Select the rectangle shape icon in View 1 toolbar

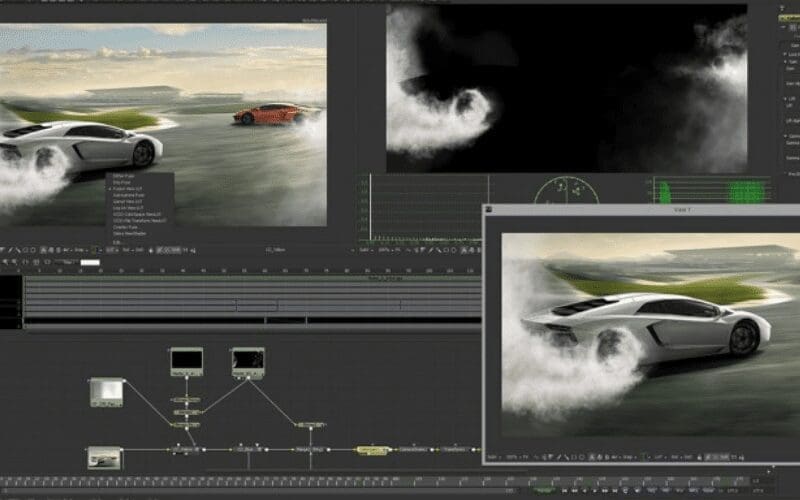tap(573, 457)
